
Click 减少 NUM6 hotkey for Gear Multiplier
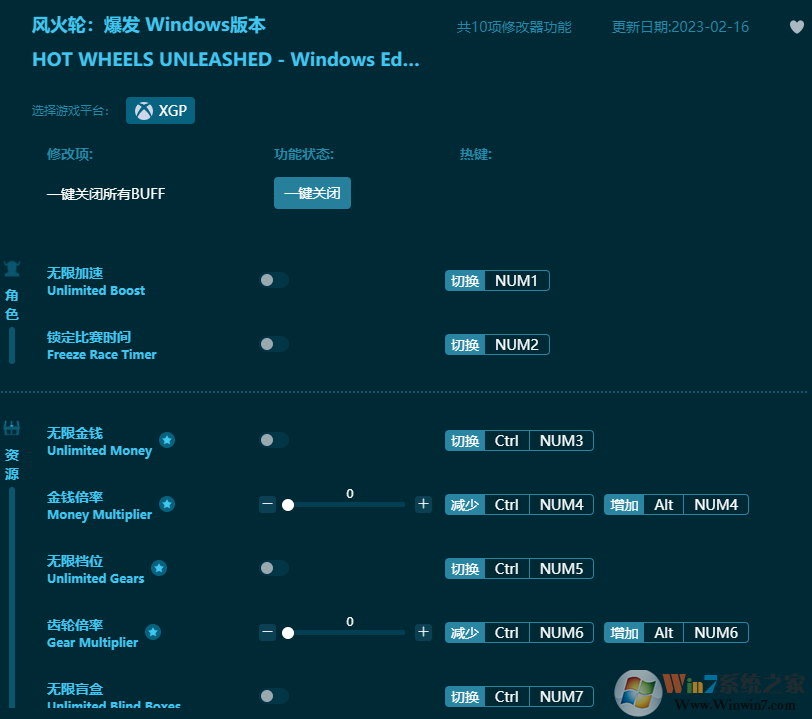click(561, 632)
